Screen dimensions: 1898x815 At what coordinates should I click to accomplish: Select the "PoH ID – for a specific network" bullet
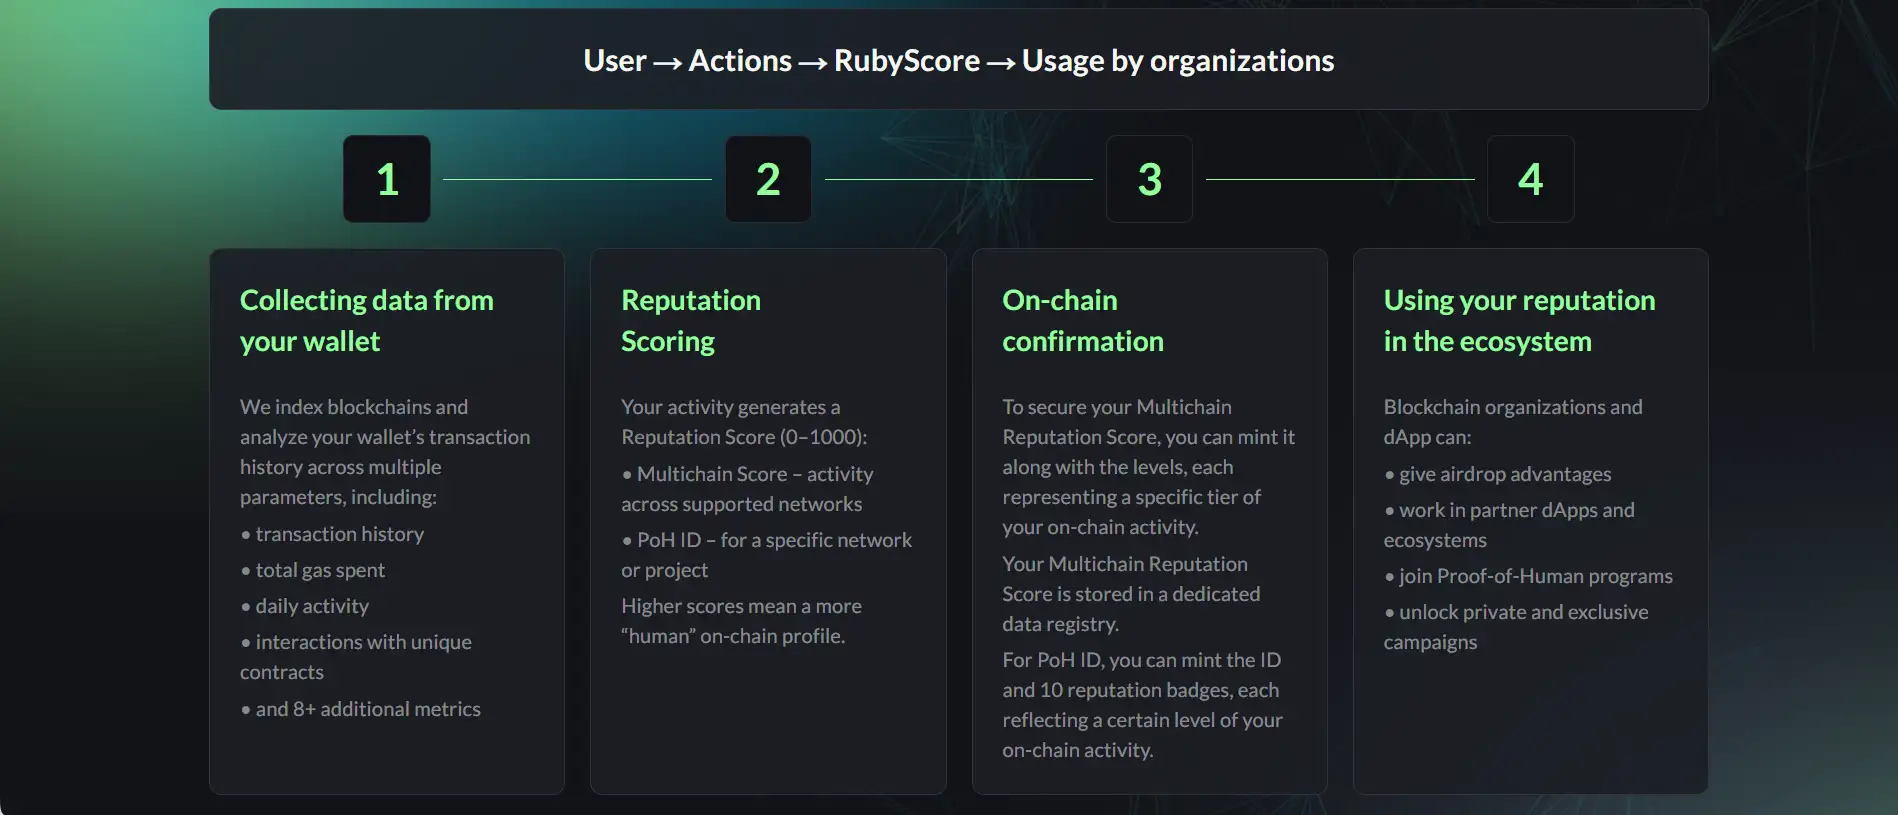tap(773, 540)
